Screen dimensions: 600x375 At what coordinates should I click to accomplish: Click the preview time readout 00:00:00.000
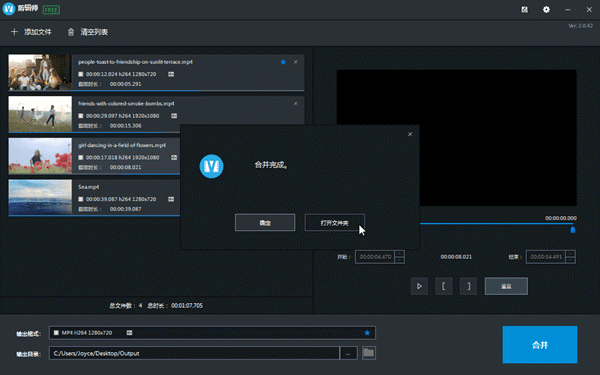(561, 218)
